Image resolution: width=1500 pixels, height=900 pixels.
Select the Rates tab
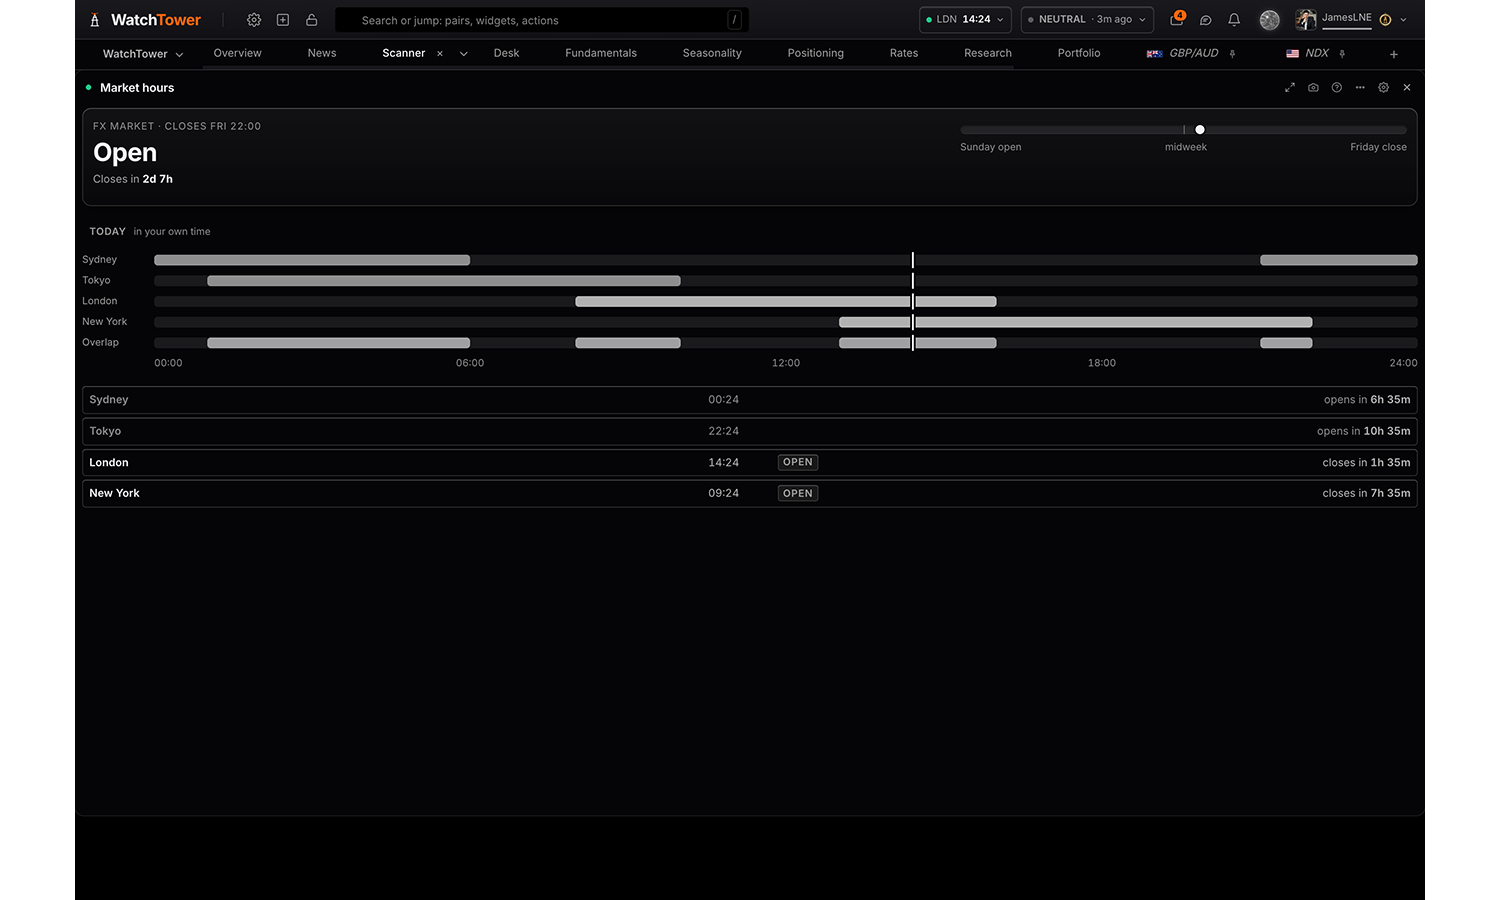[x=904, y=53]
